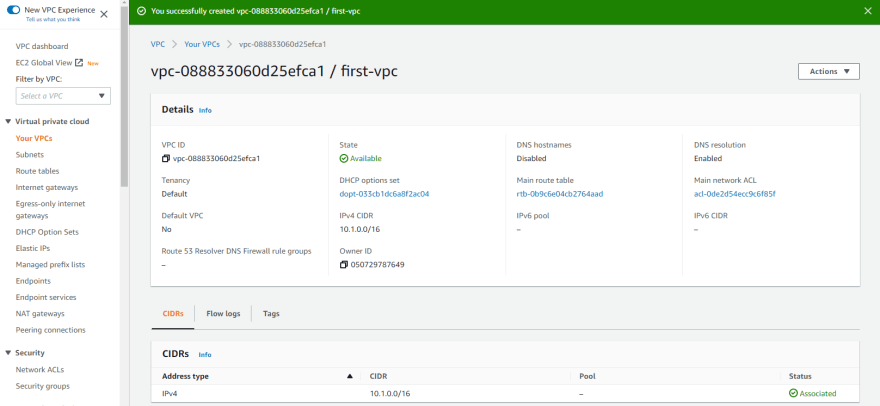Image resolution: width=880 pixels, height=406 pixels.
Task: Sort by Address type using triangle icon
Action: coord(350,376)
